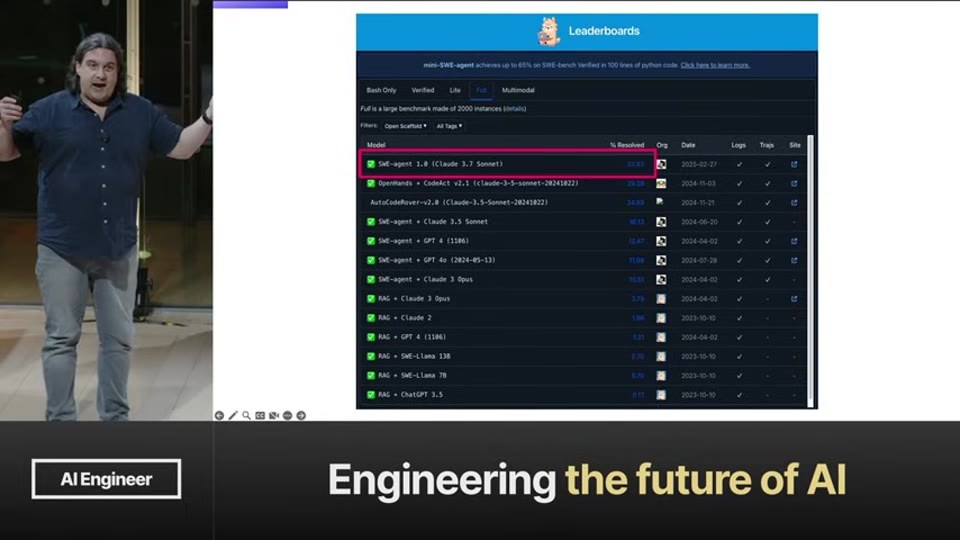The height and width of the screenshot is (540, 960).
Task: Click the Logs column header
Action: pos(738,145)
